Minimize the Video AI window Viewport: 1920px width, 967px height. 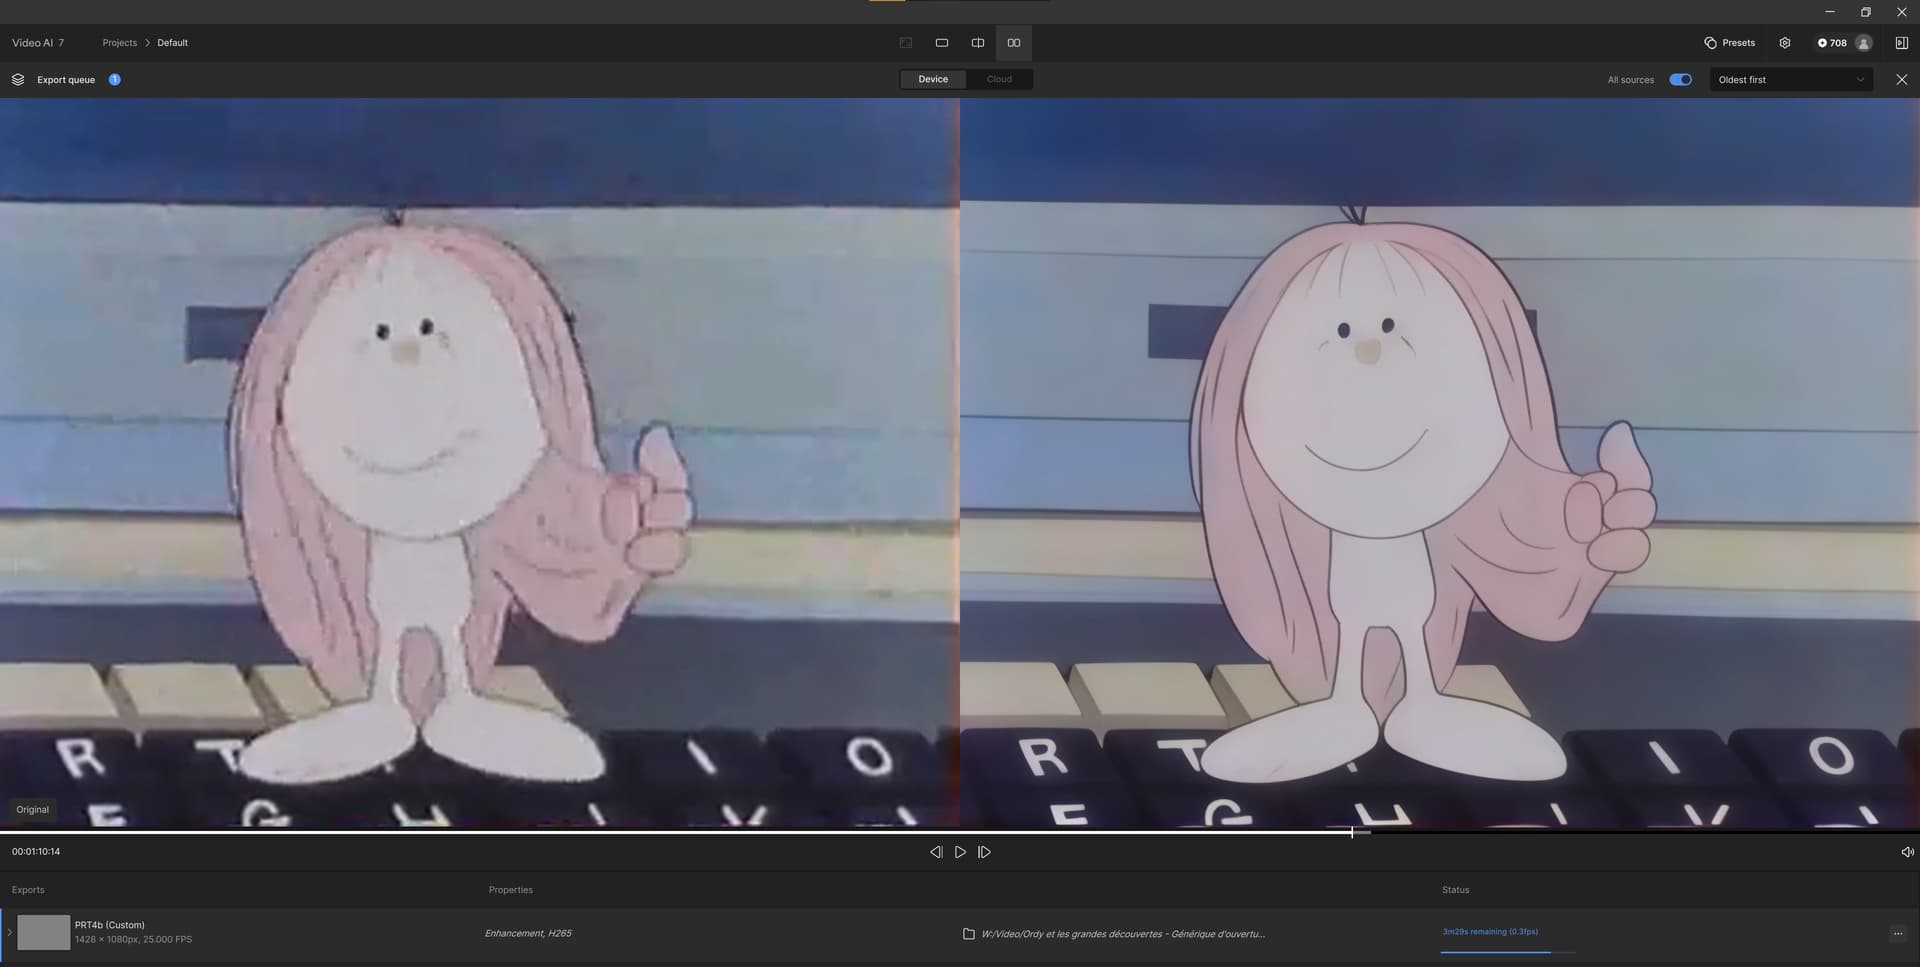[x=1830, y=12]
